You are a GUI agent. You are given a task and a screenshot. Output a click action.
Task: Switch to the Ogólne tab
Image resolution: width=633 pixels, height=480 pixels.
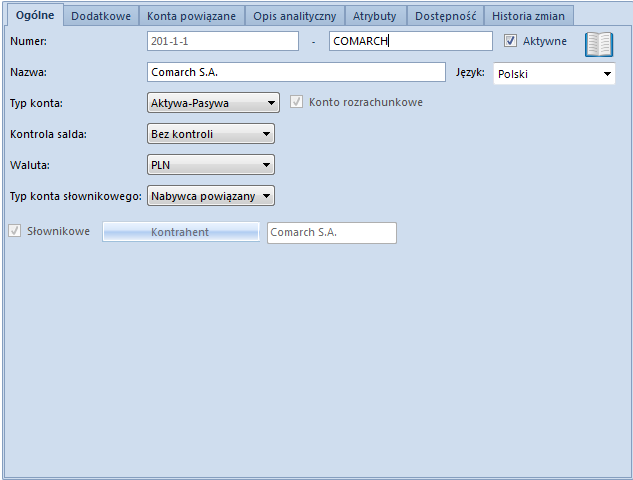coord(35,15)
